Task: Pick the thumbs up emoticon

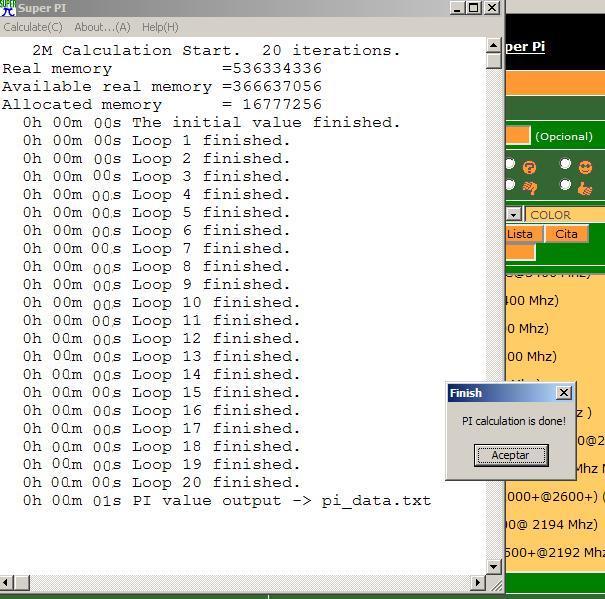Action: coord(585,187)
